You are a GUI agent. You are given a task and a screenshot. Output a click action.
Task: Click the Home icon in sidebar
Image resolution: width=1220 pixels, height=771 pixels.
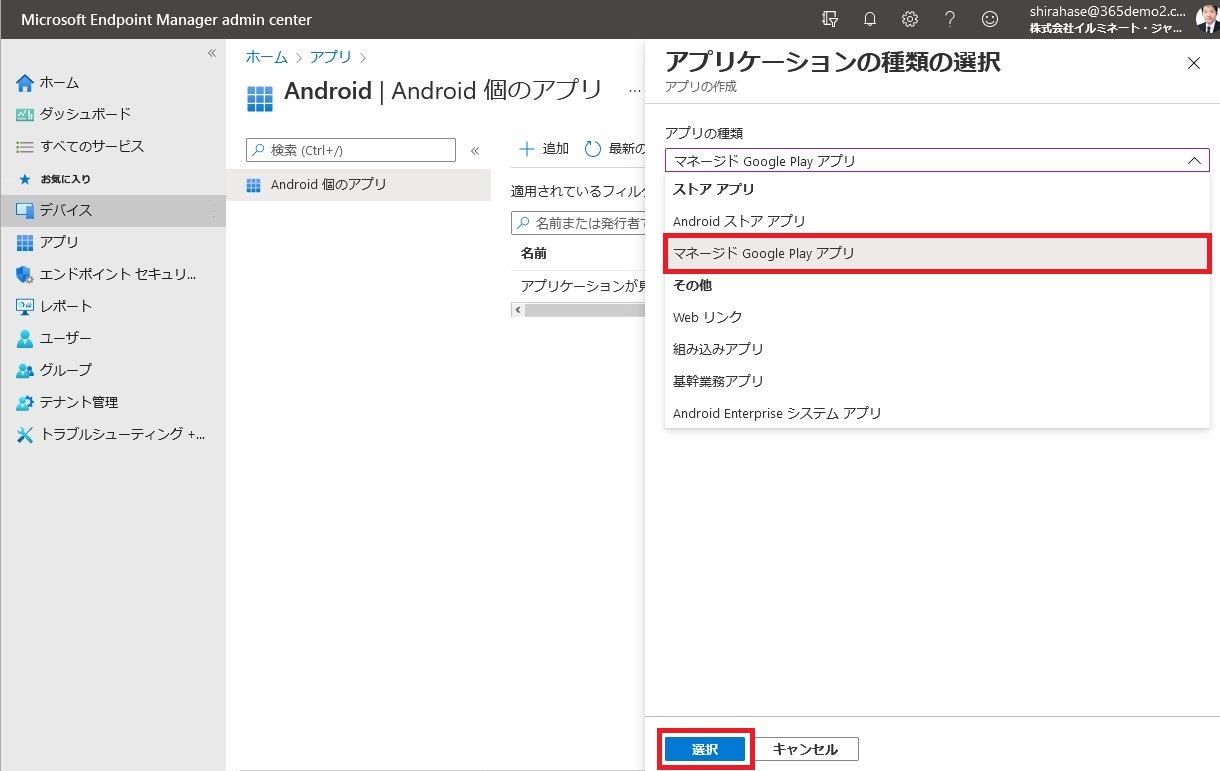(x=25, y=82)
